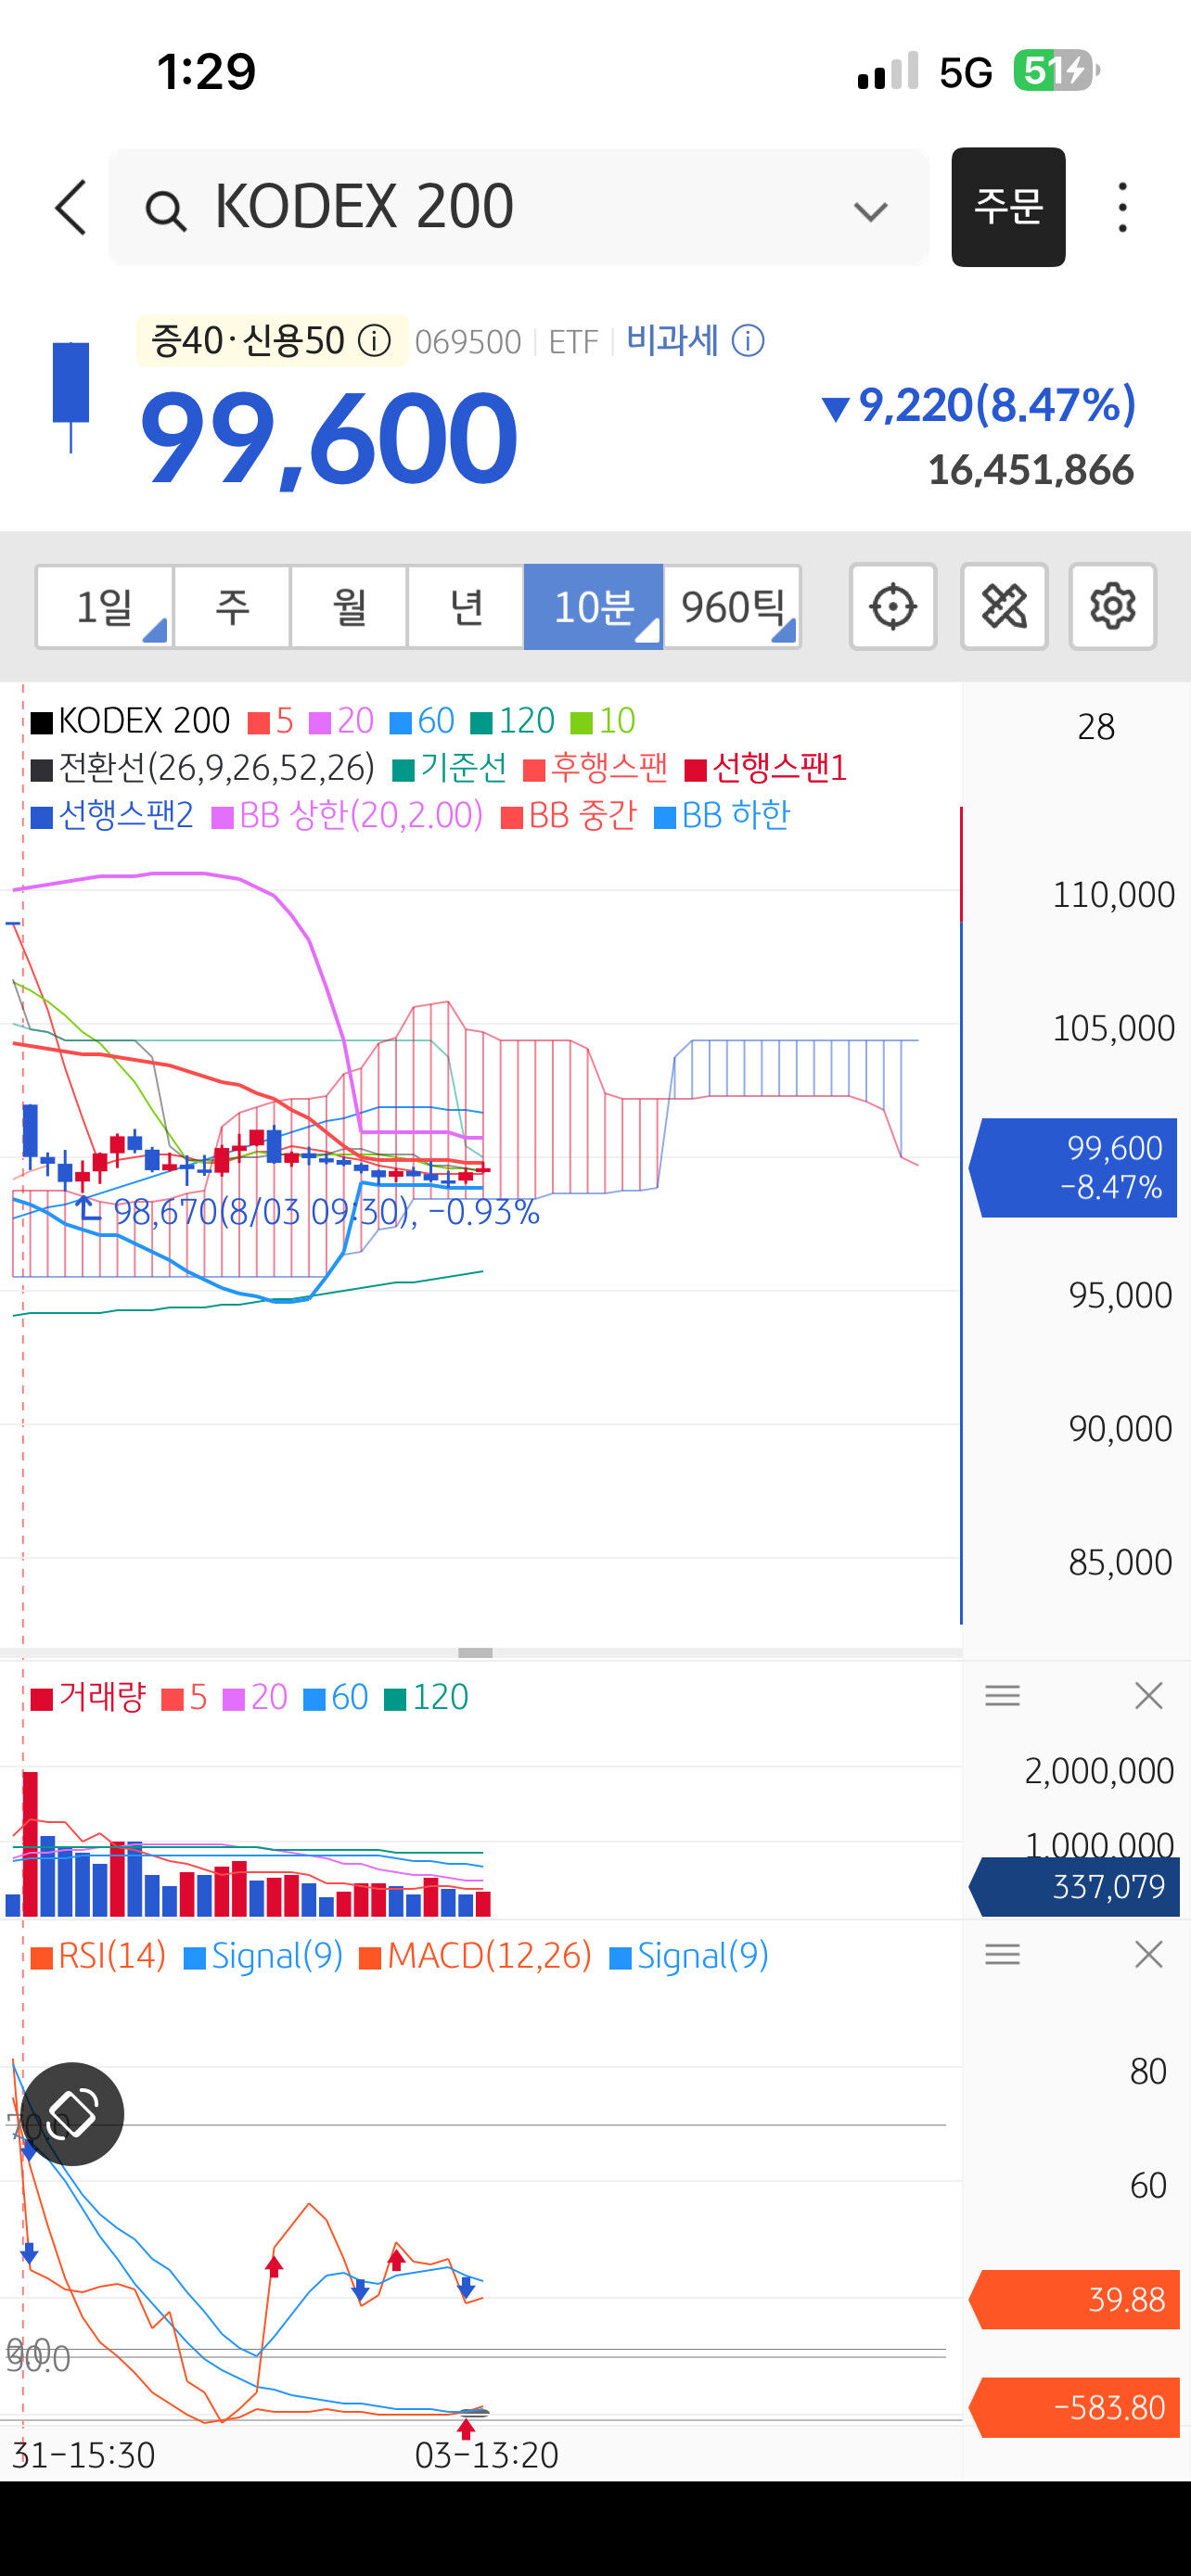Tap the info icon beside 비과세
This screenshot has width=1191, height=2576.
coord(748,341)
